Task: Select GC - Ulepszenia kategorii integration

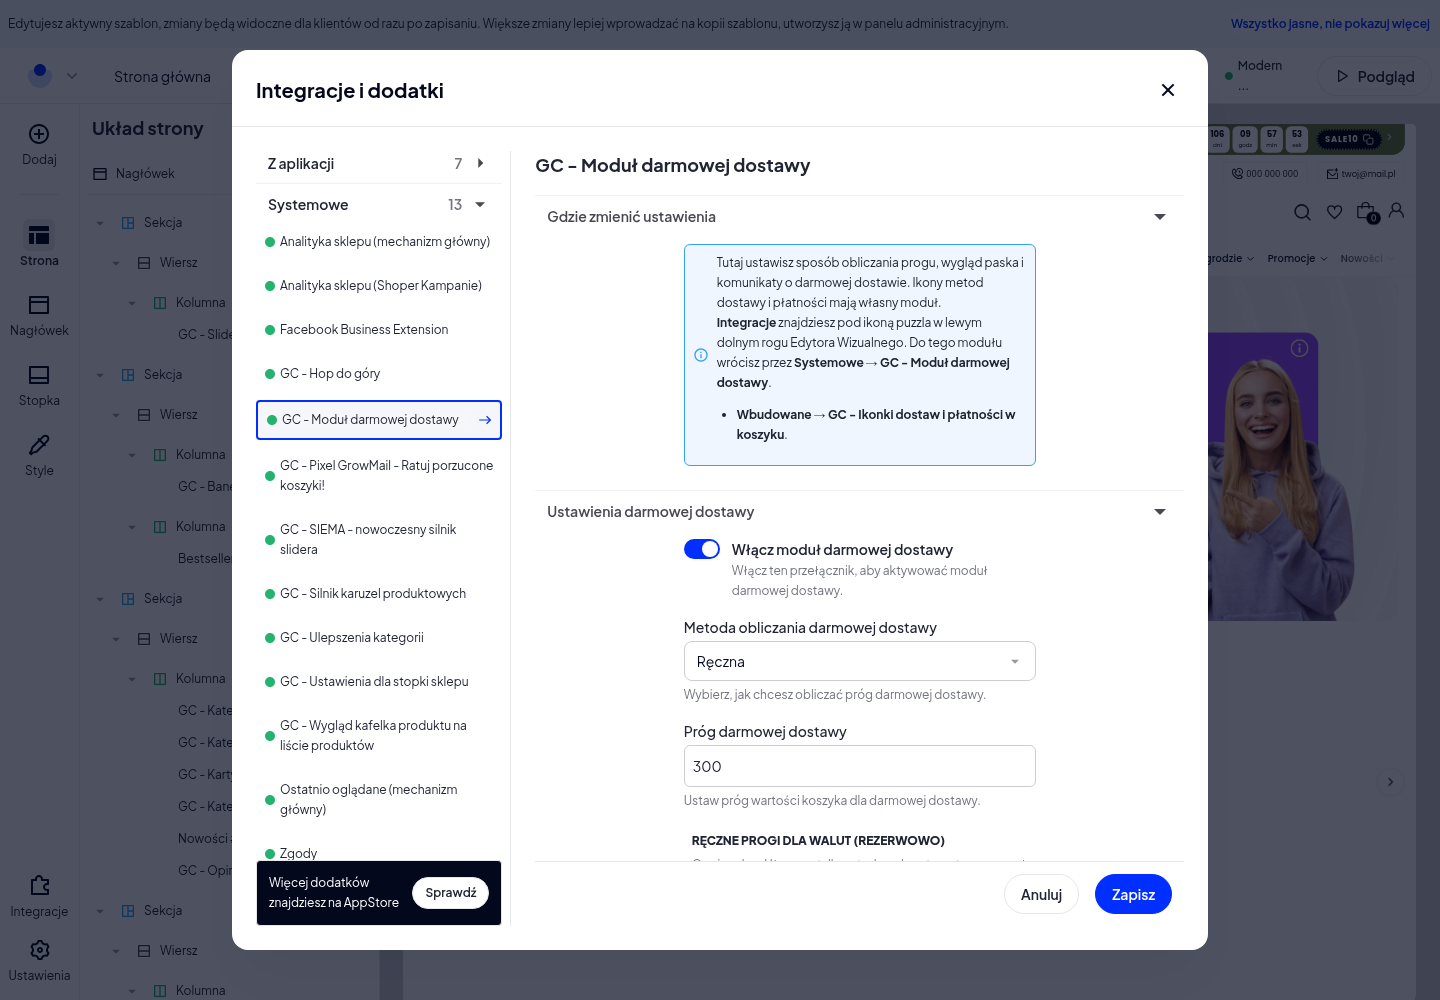Action: coord(378,638)
